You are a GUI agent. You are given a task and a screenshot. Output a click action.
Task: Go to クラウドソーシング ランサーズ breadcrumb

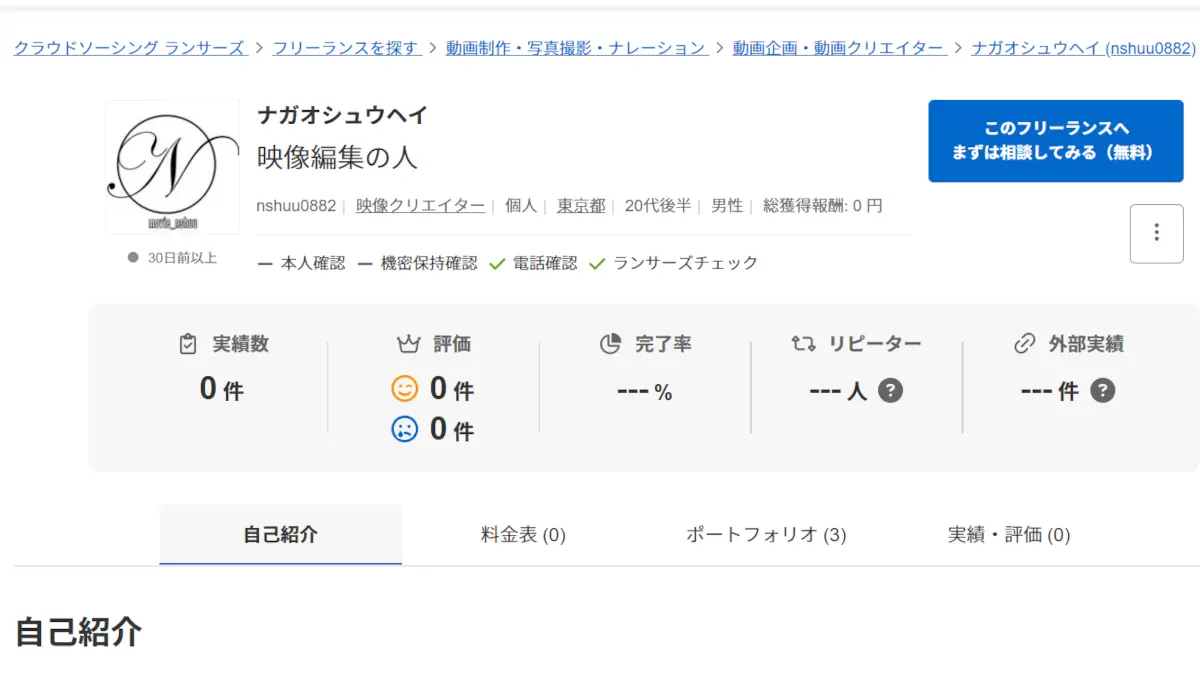pyautogui.click(x=130, y=48)
